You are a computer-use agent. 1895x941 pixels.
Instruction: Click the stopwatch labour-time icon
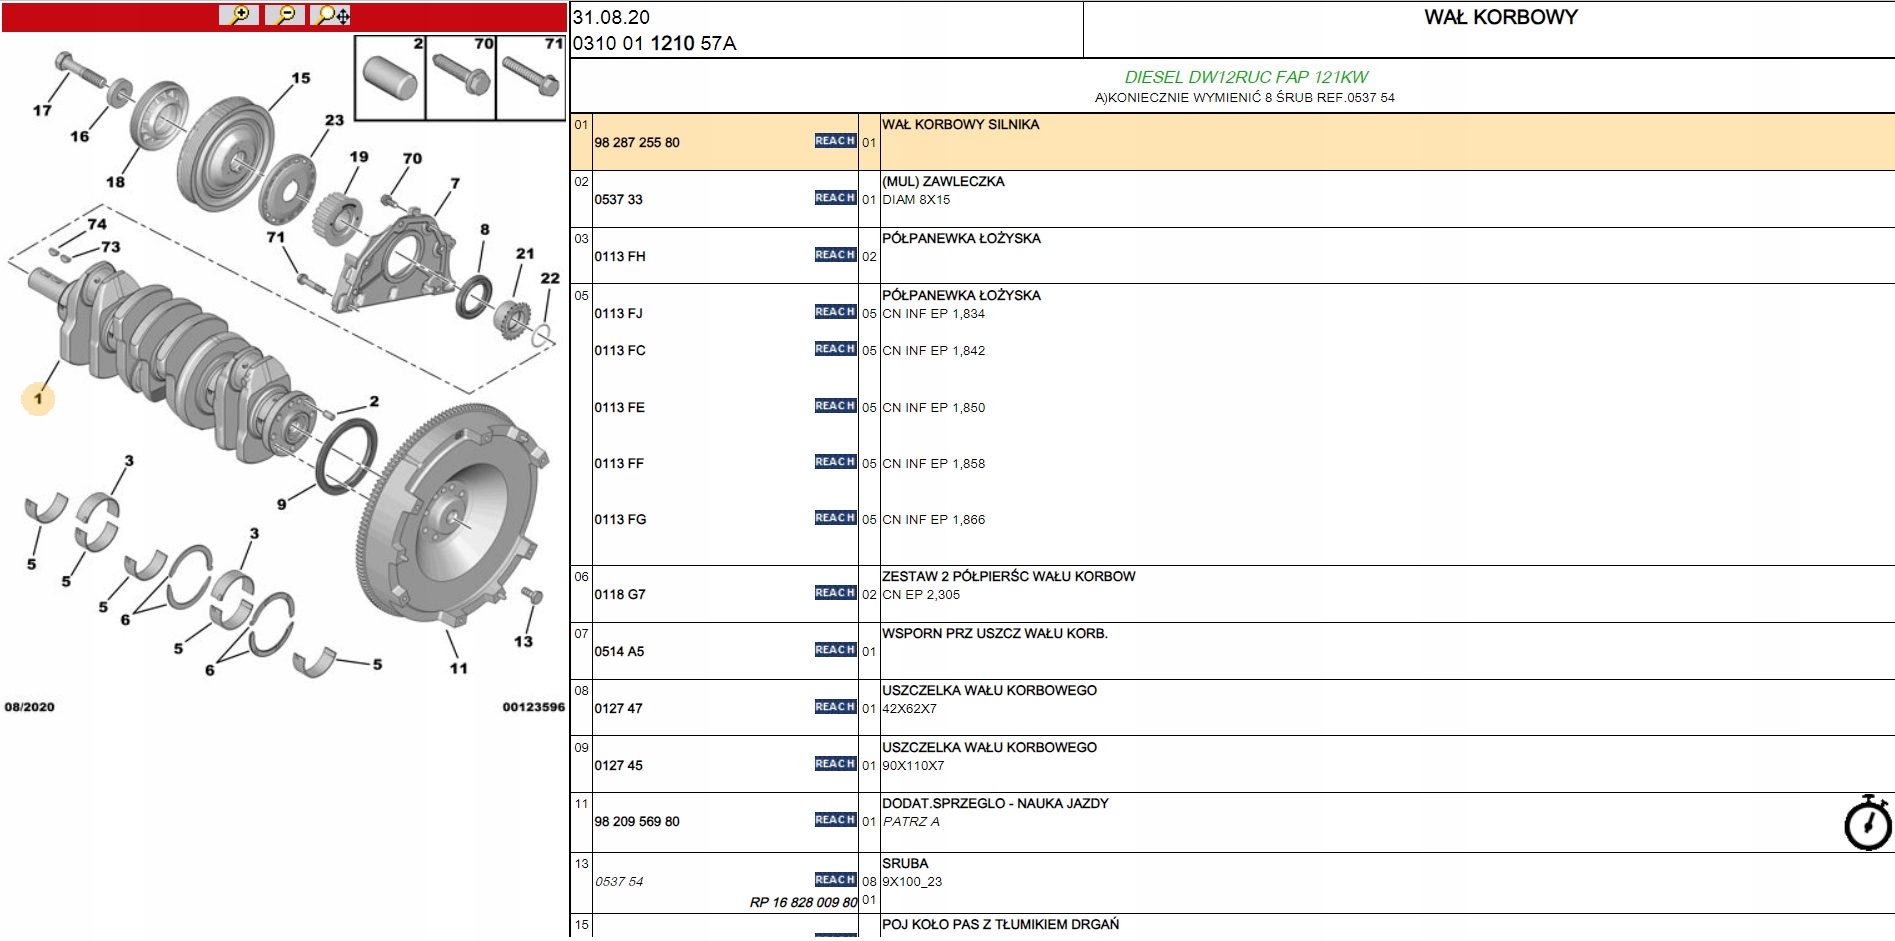pyautogui.click(x=1867, y=823)
